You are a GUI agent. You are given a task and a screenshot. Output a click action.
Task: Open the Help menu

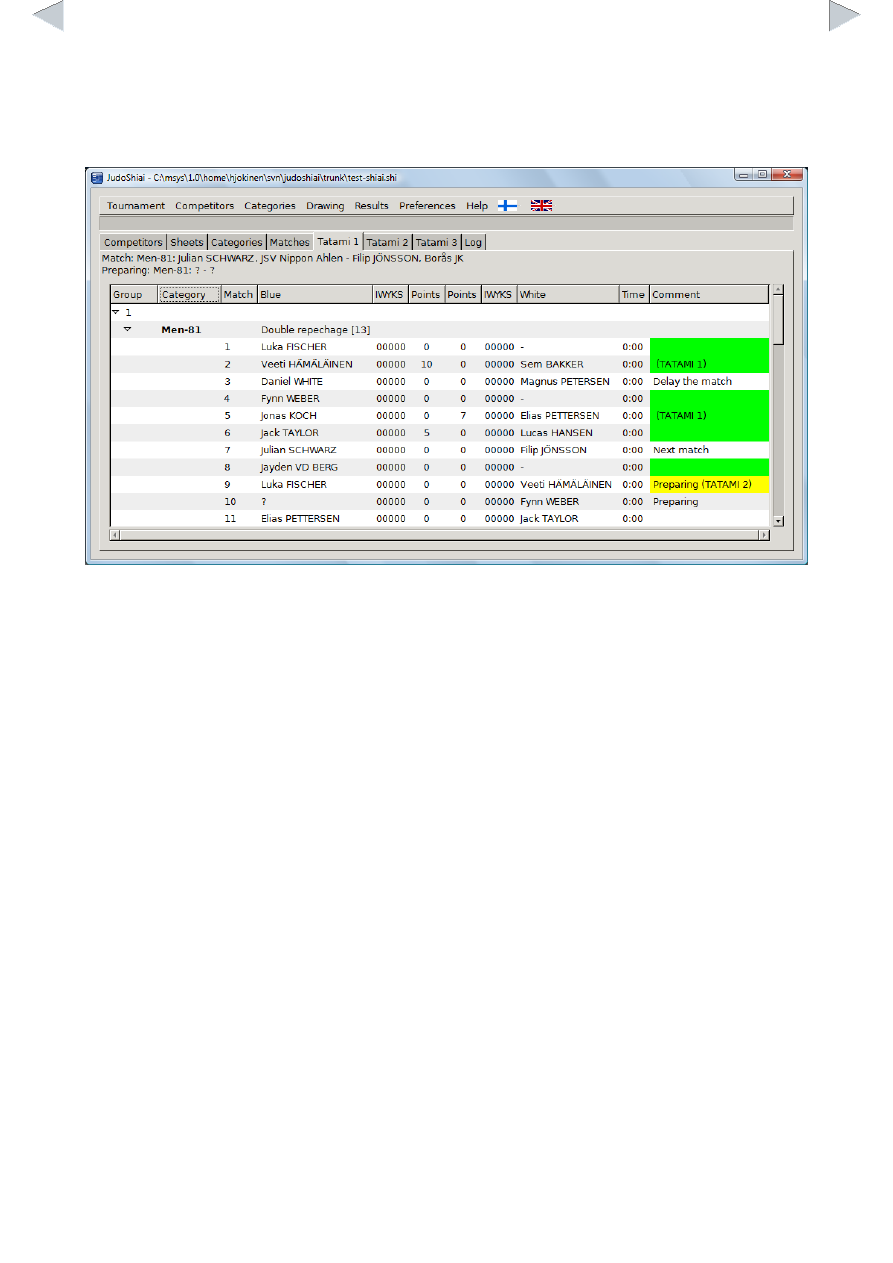point(477,206)
